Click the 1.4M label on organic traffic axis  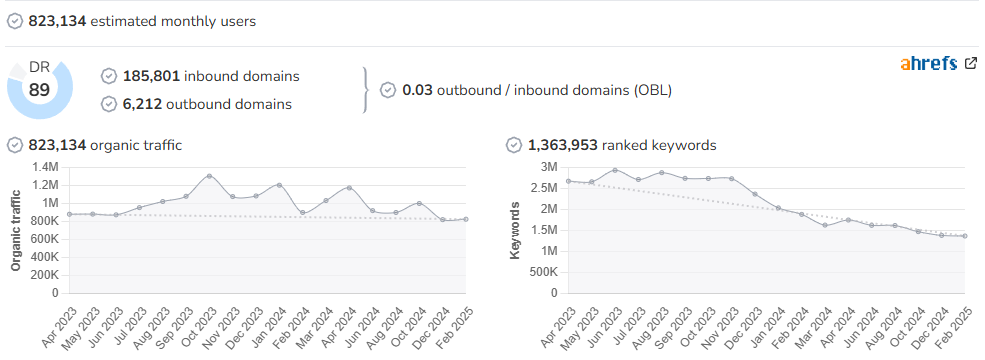(45, 167)
